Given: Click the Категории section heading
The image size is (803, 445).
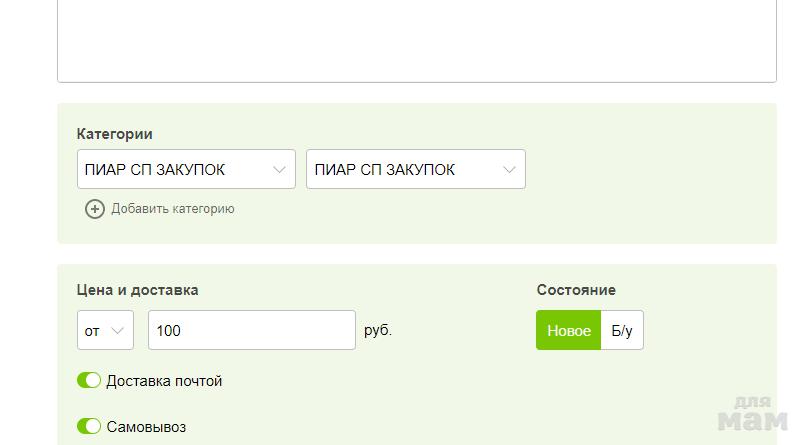Looking at the screenshot, I should pyautogui.click(x=115, y=134).
